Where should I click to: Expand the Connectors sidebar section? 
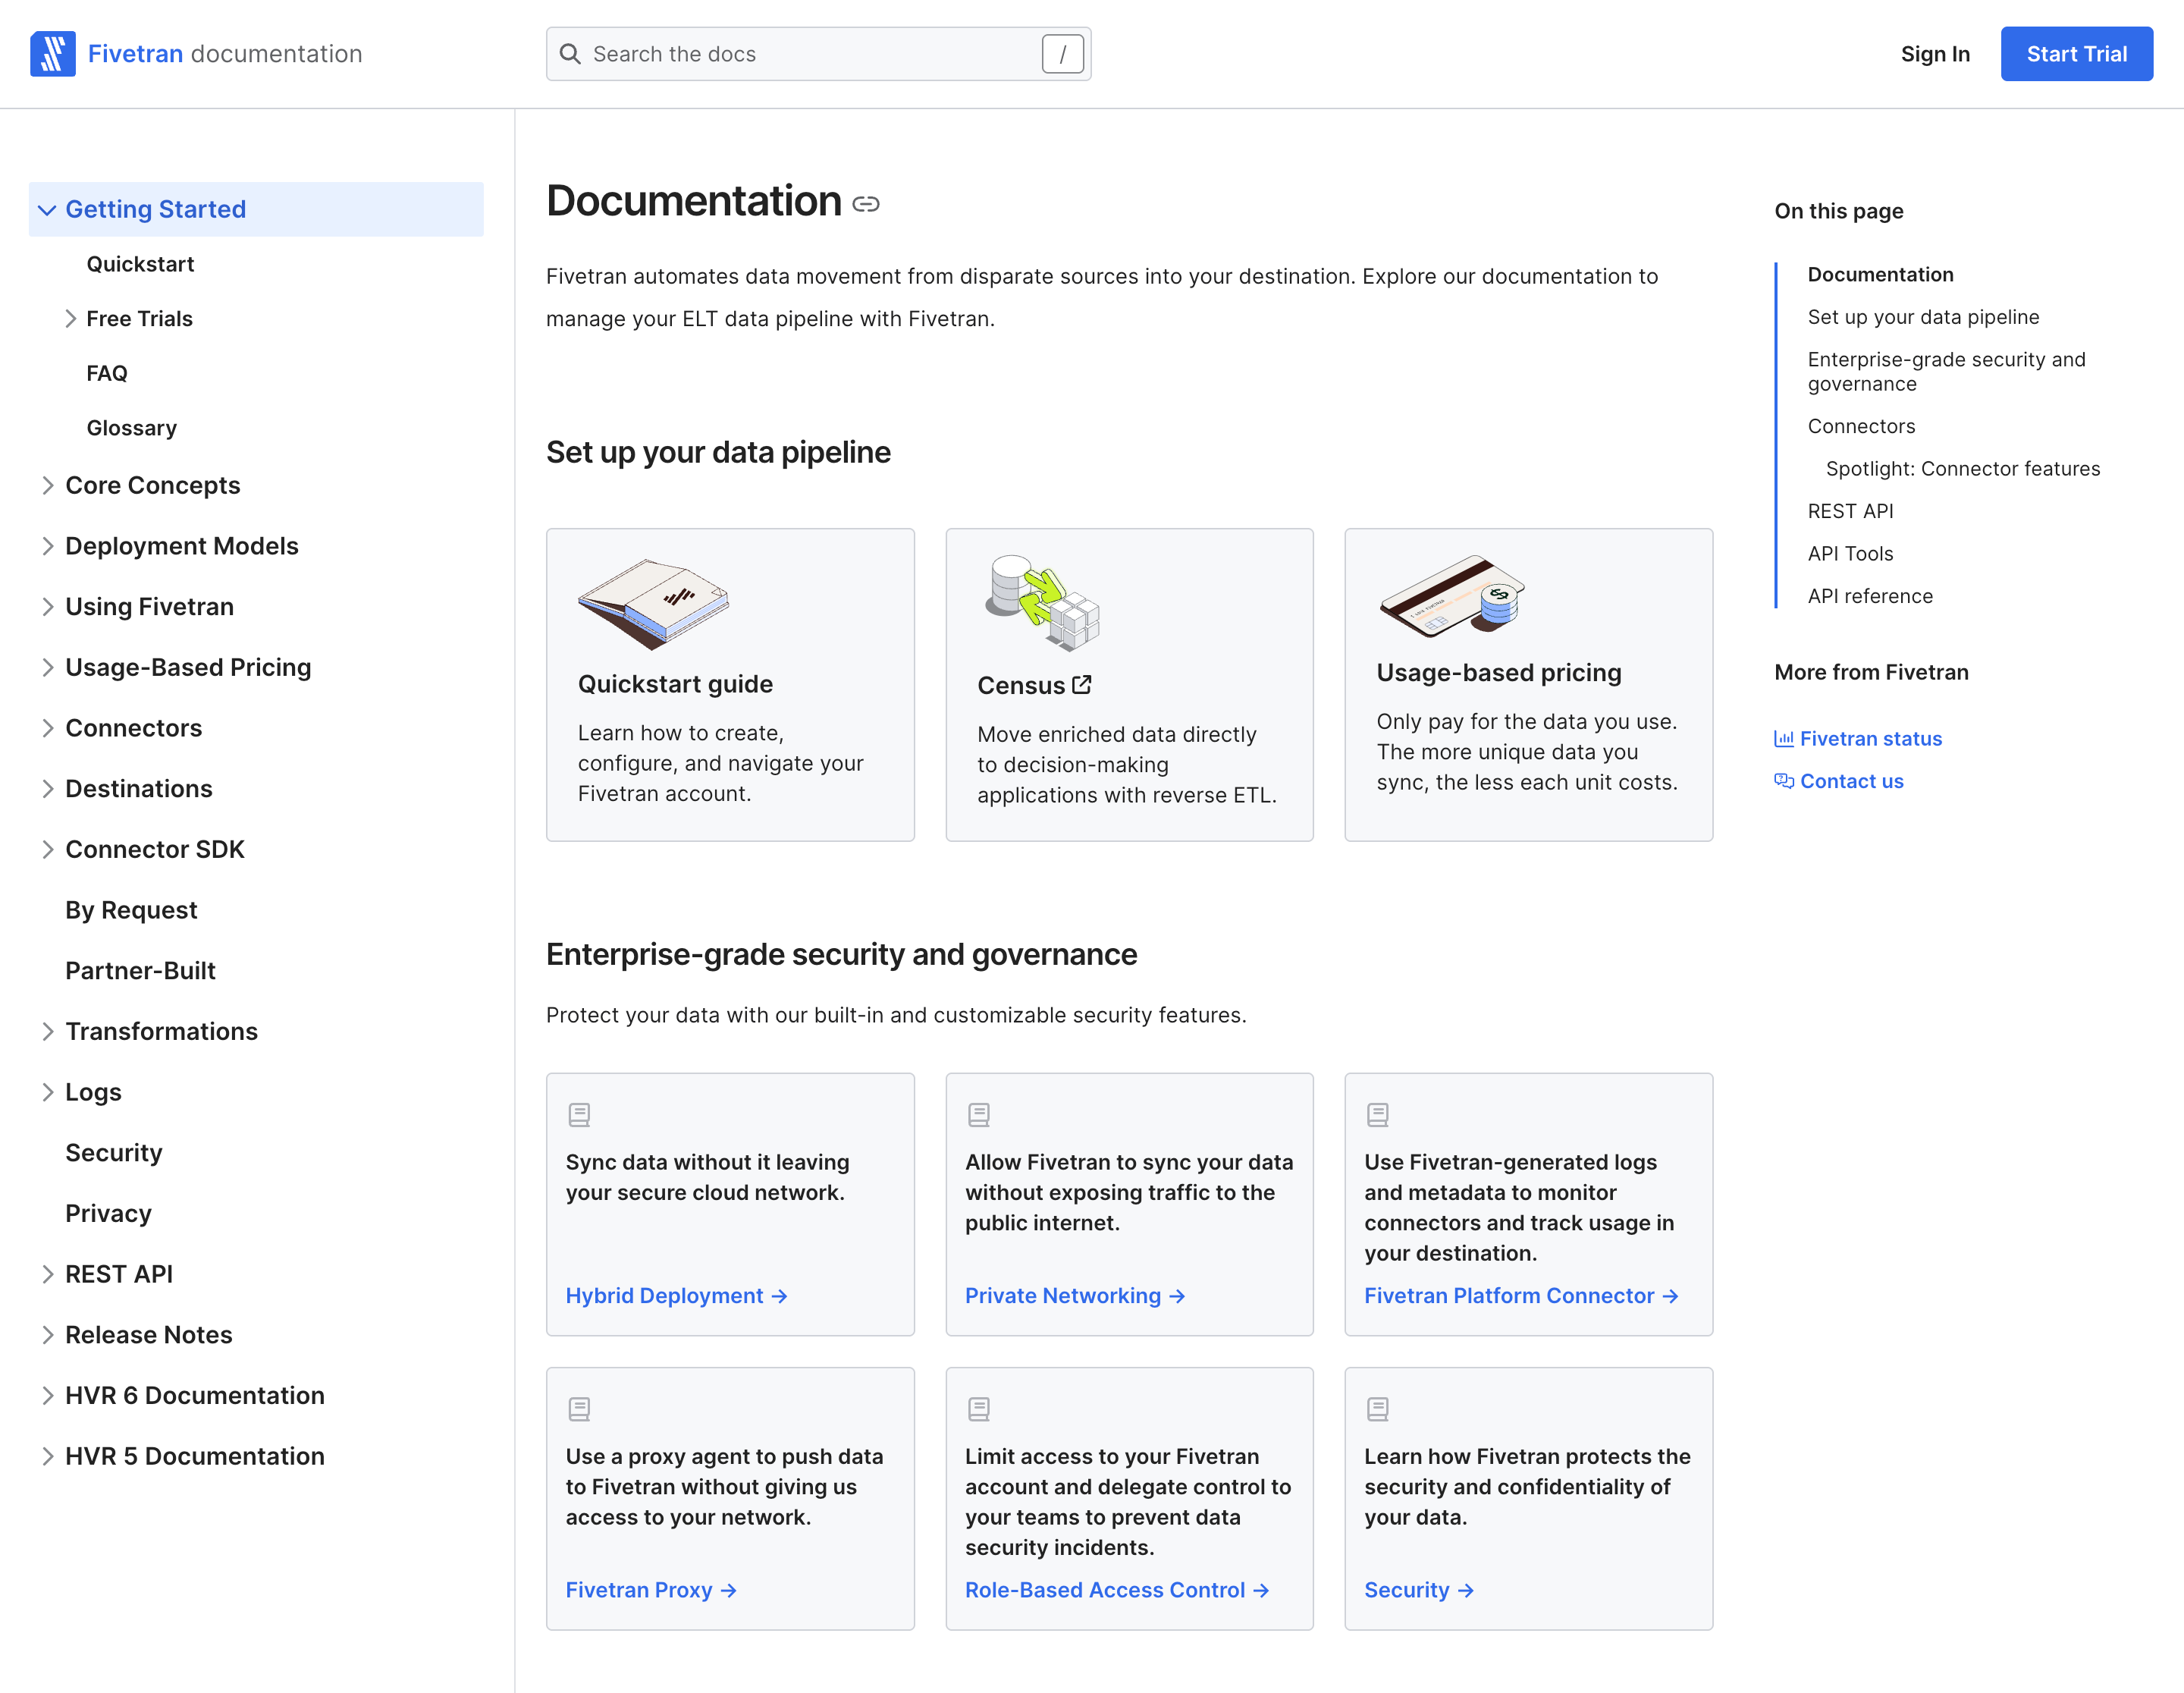click(x=47, y=729)
